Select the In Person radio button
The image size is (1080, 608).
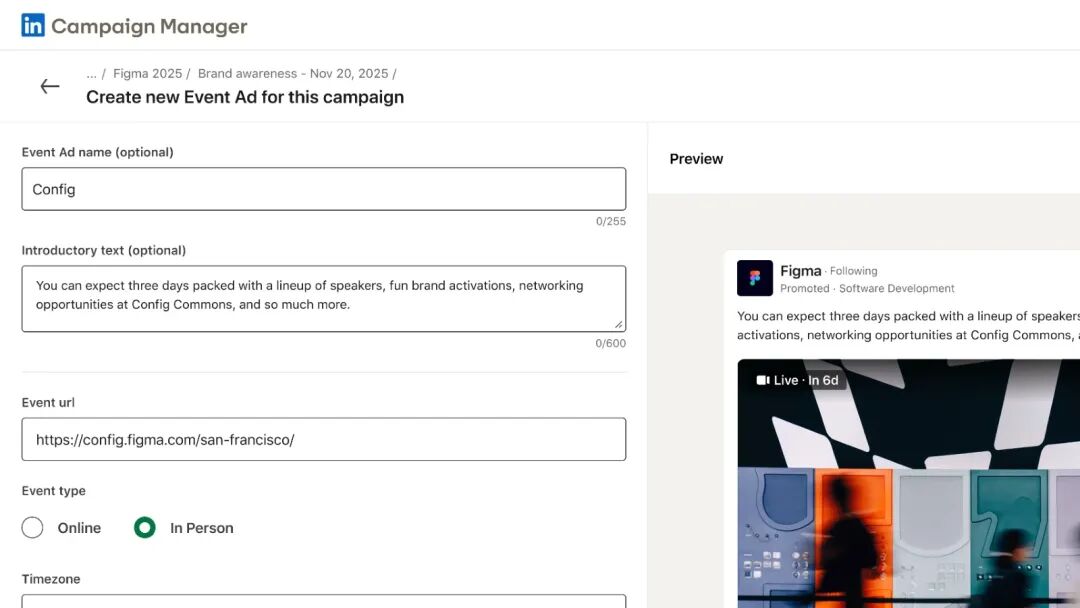145,527
